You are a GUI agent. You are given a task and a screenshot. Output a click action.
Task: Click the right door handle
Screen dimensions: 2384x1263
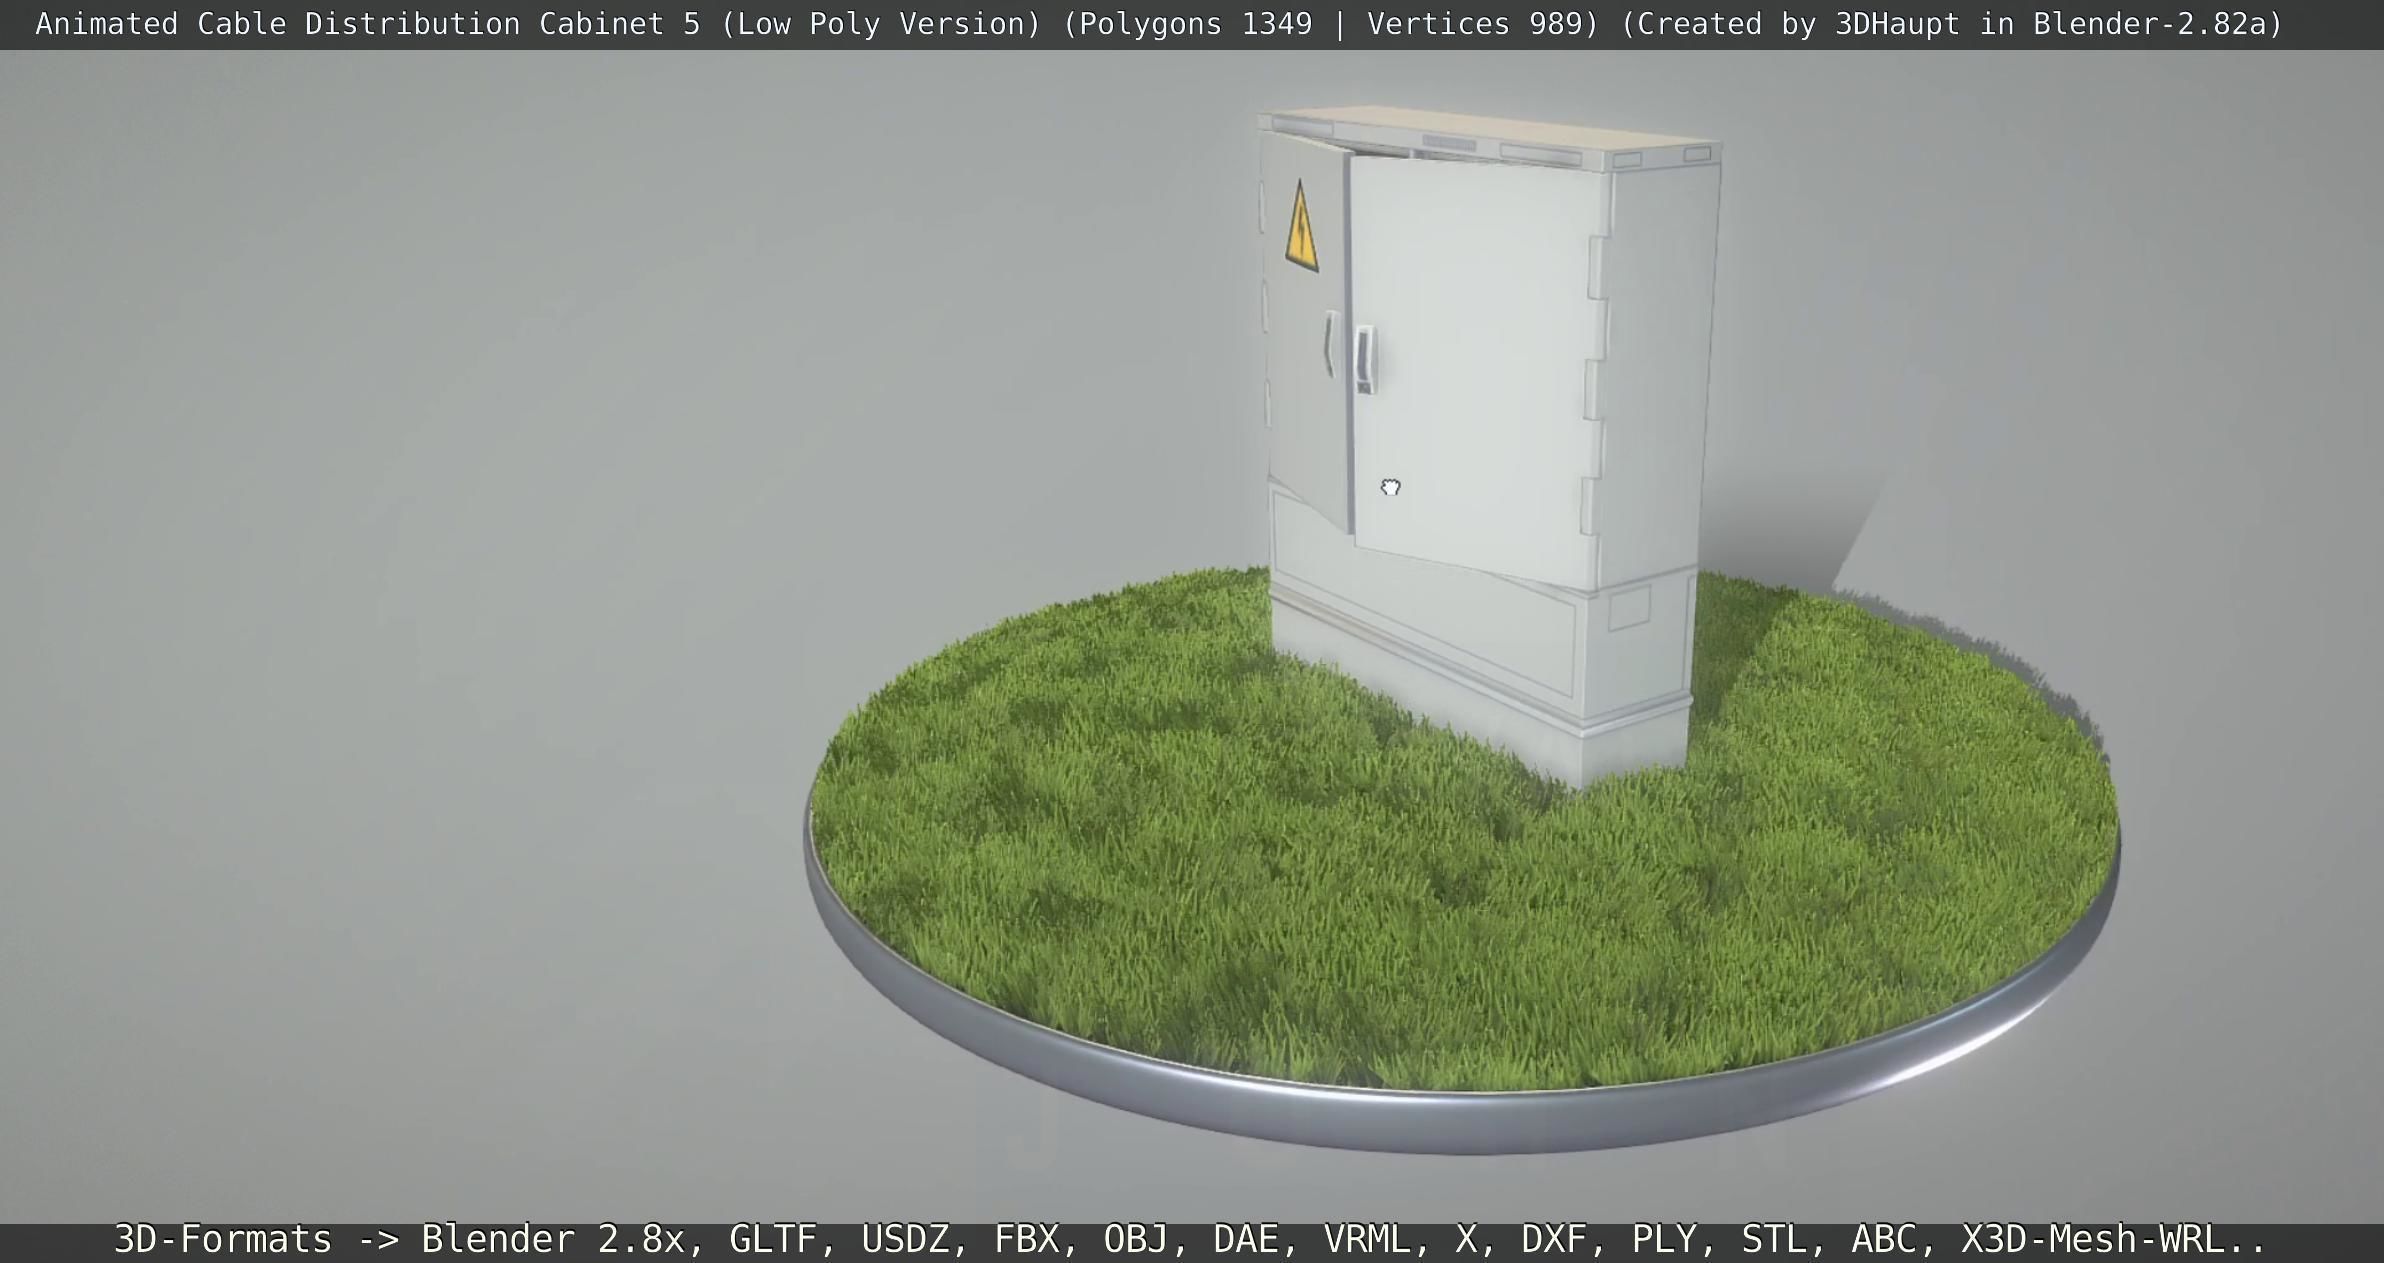1365,359
